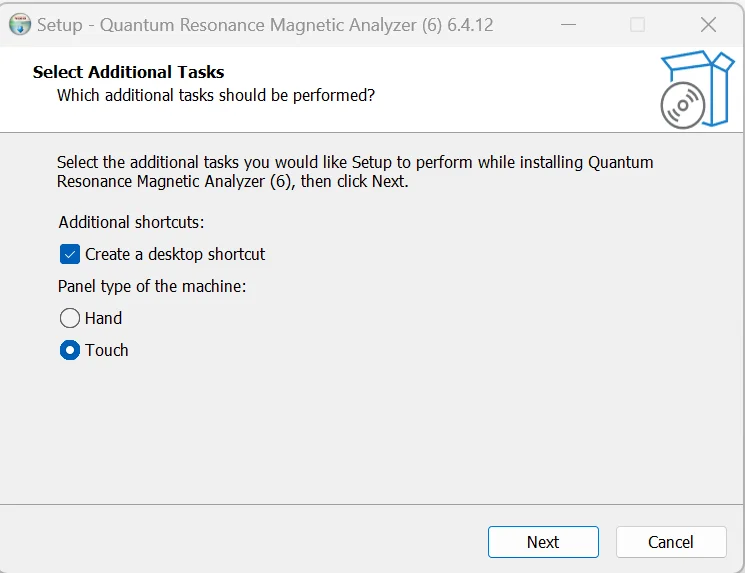Click the Quantum Resonance Magnetic Analyzer title text
The image size is (745, 573).
coord(265,25)
